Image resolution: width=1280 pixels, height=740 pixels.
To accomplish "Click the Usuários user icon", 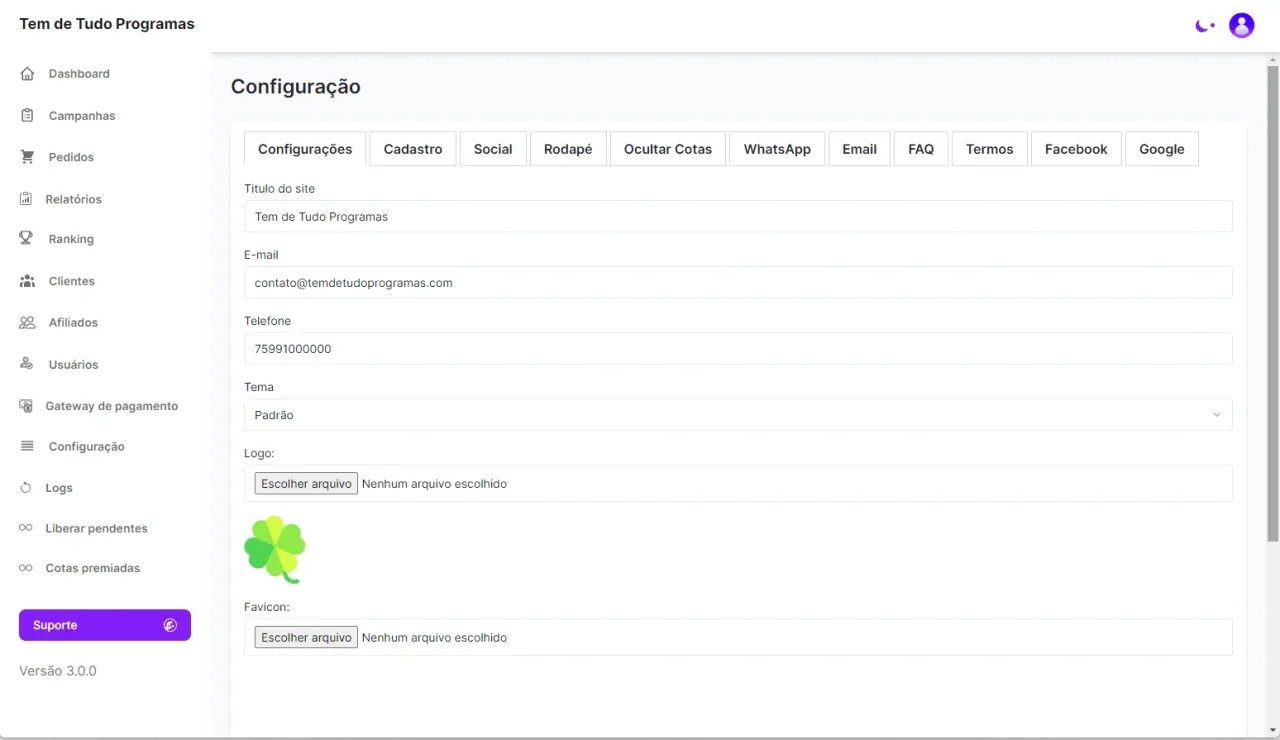I will [x=27, y=364].
